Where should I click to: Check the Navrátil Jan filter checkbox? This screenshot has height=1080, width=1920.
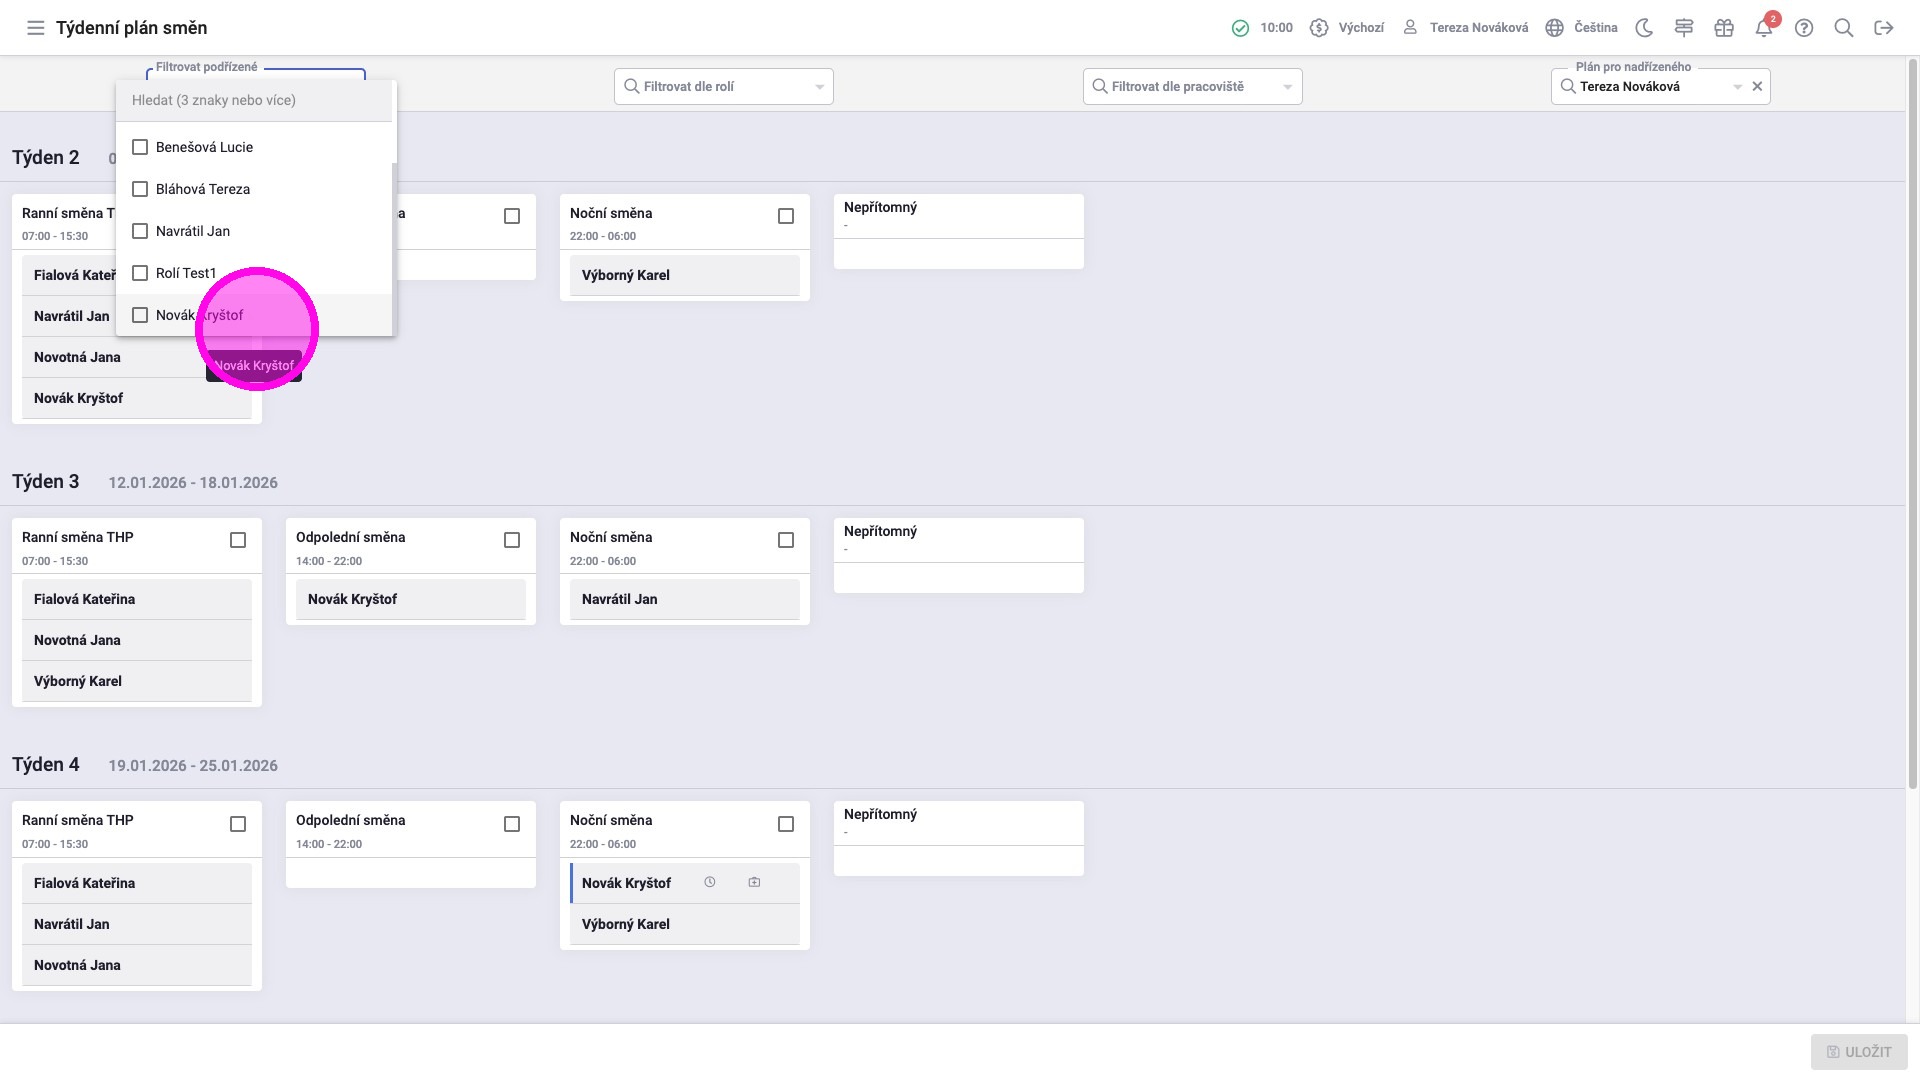(x=141, y=231)
